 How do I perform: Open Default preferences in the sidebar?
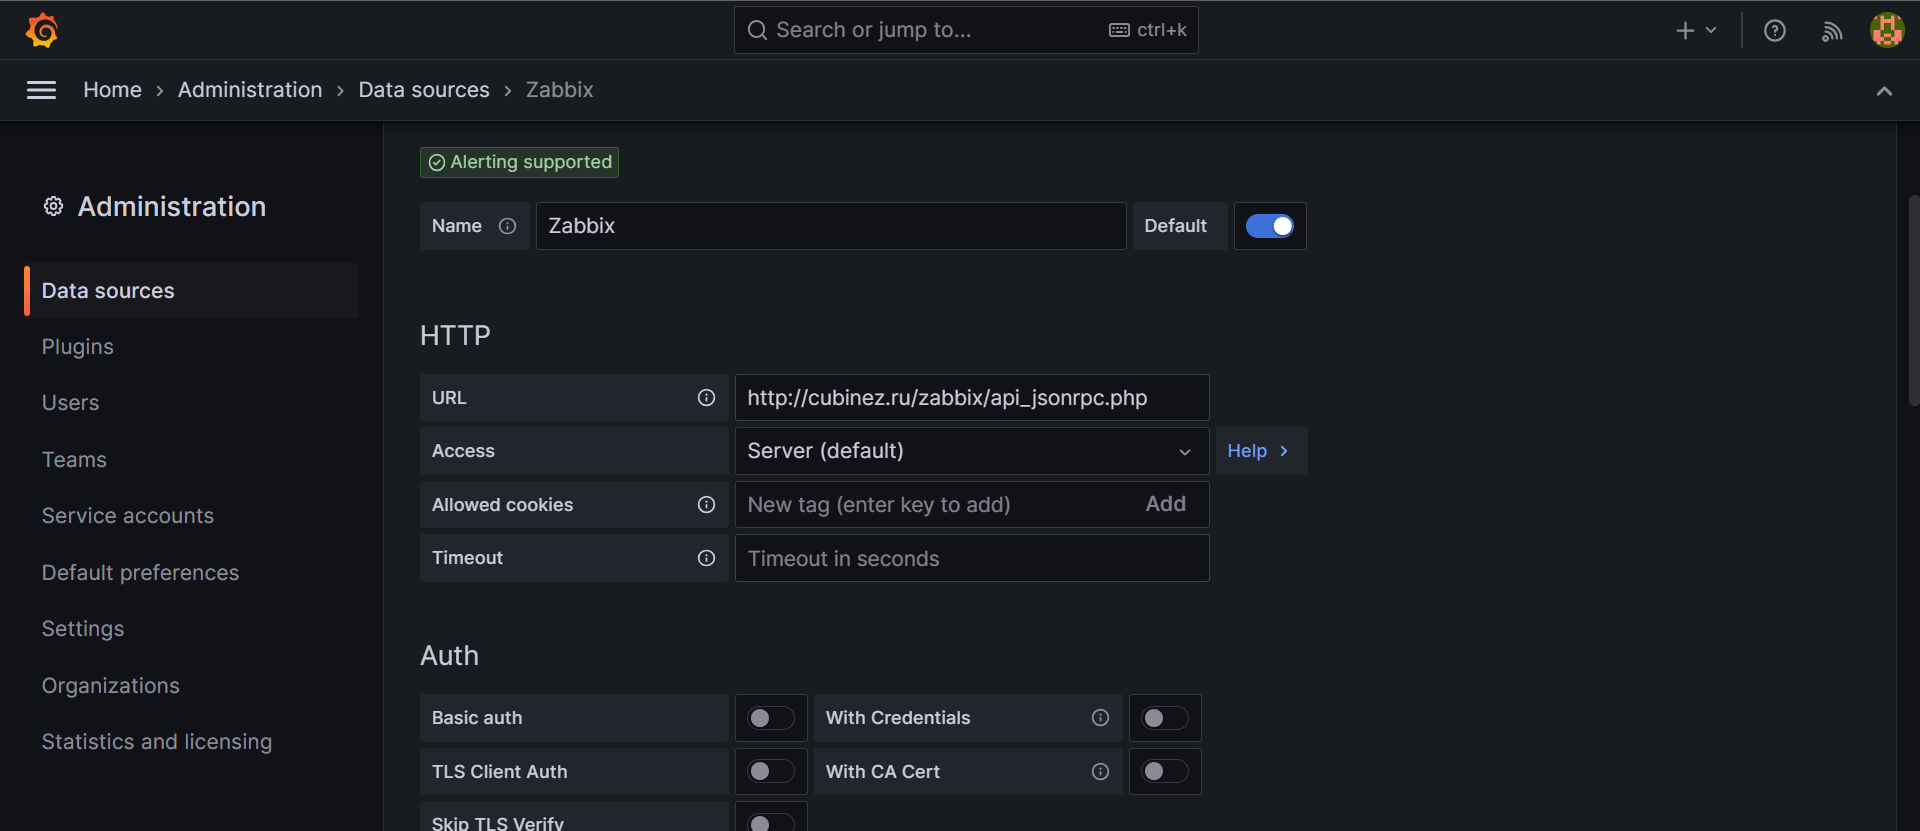[140, 573]
